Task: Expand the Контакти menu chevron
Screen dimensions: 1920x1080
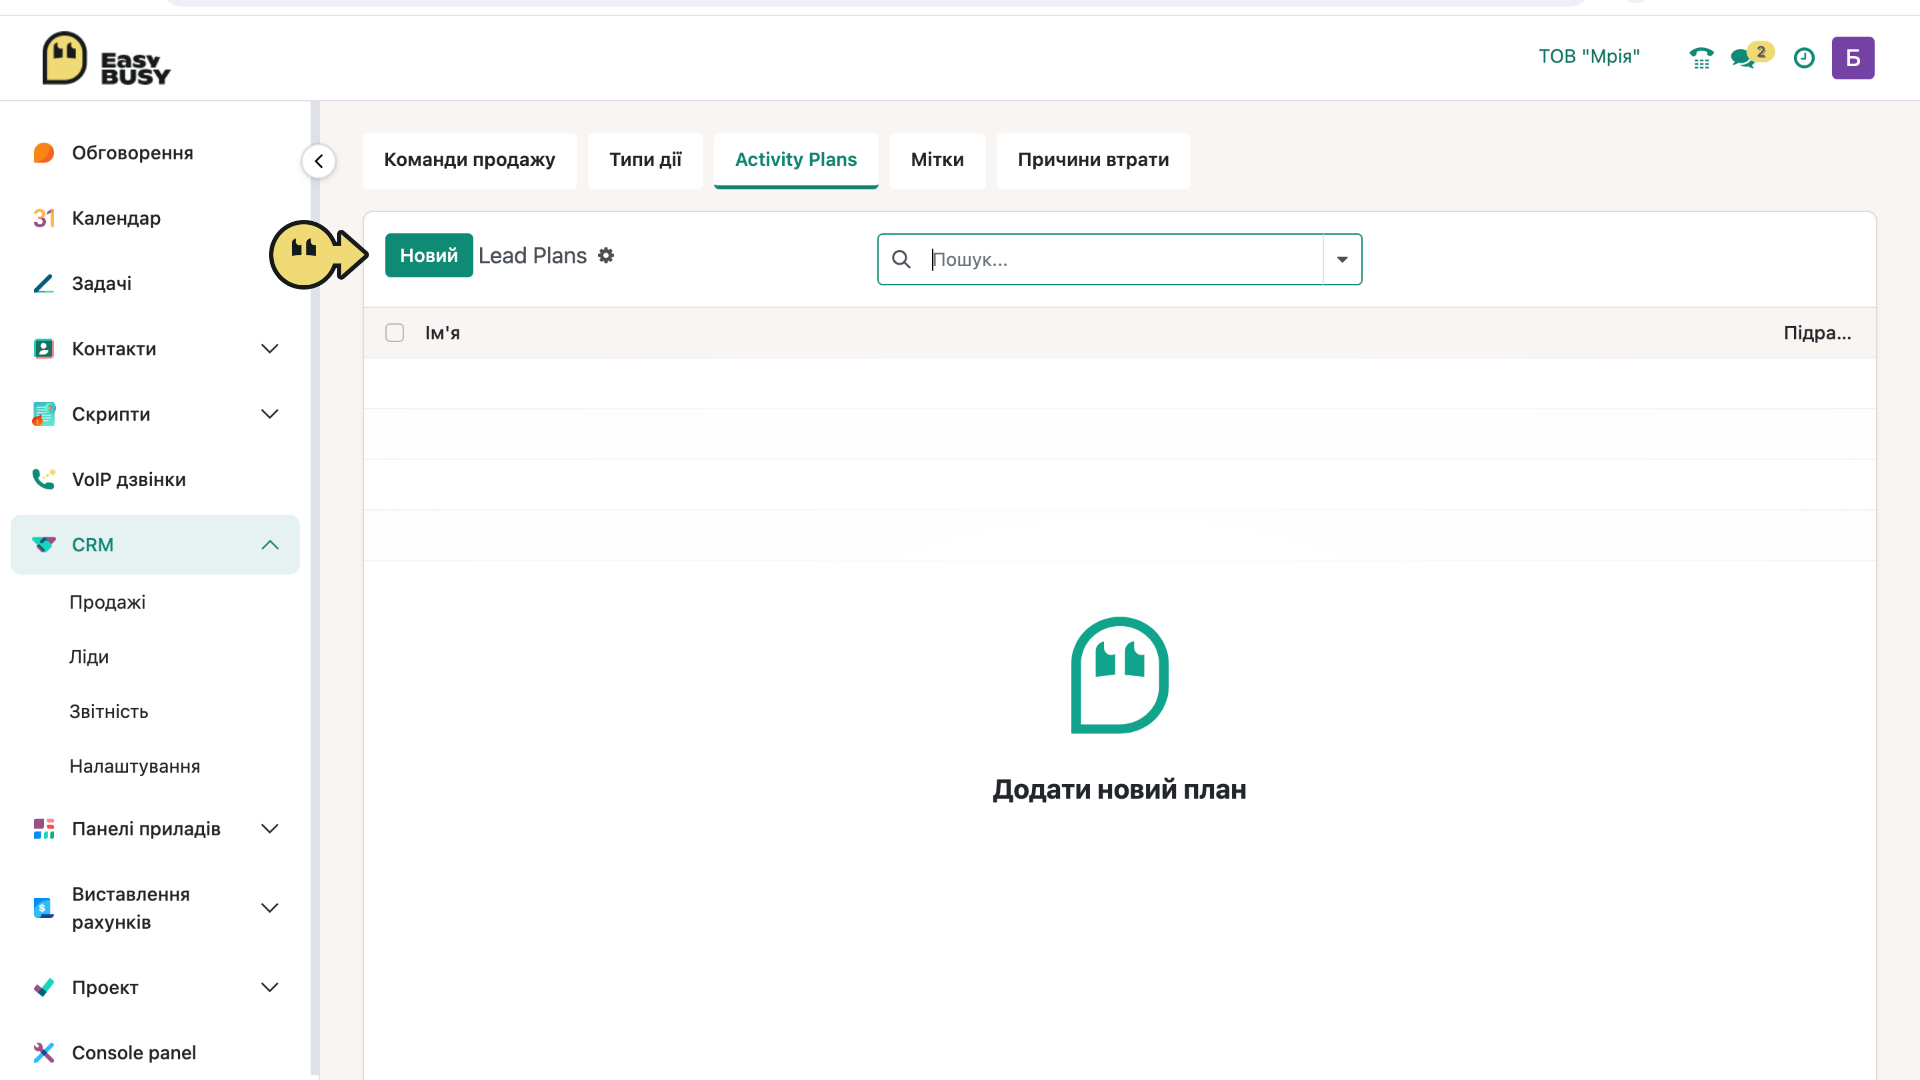Action: 270,349
